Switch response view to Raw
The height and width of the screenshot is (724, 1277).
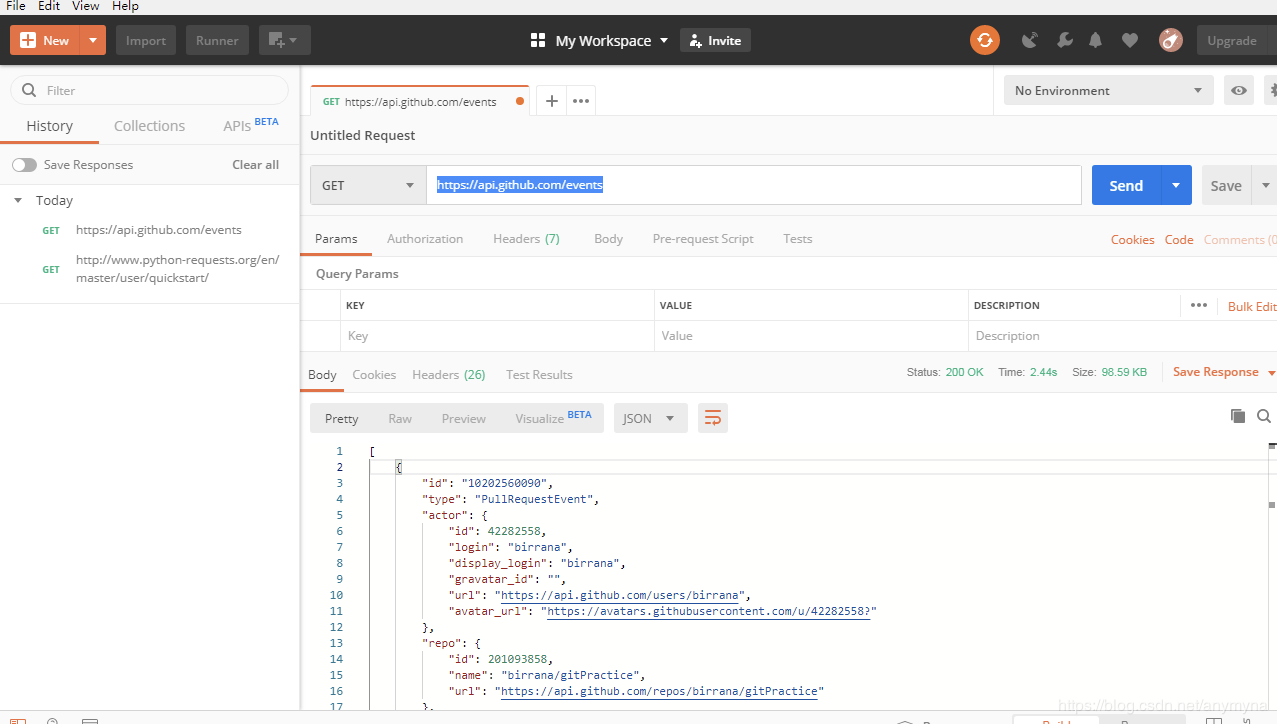tap(400, 419)
